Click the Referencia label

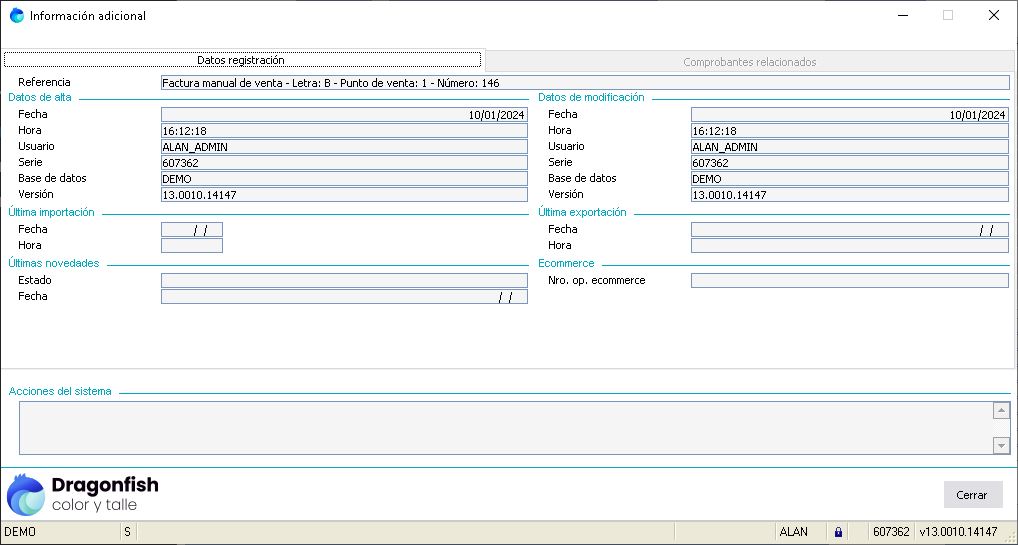(44, 82)
